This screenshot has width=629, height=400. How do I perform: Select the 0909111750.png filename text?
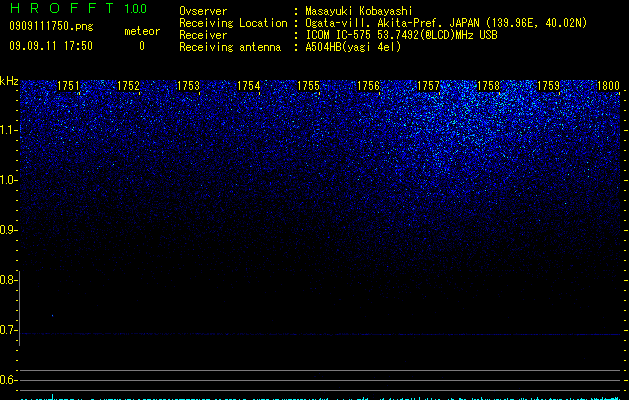tap(51, 27)
